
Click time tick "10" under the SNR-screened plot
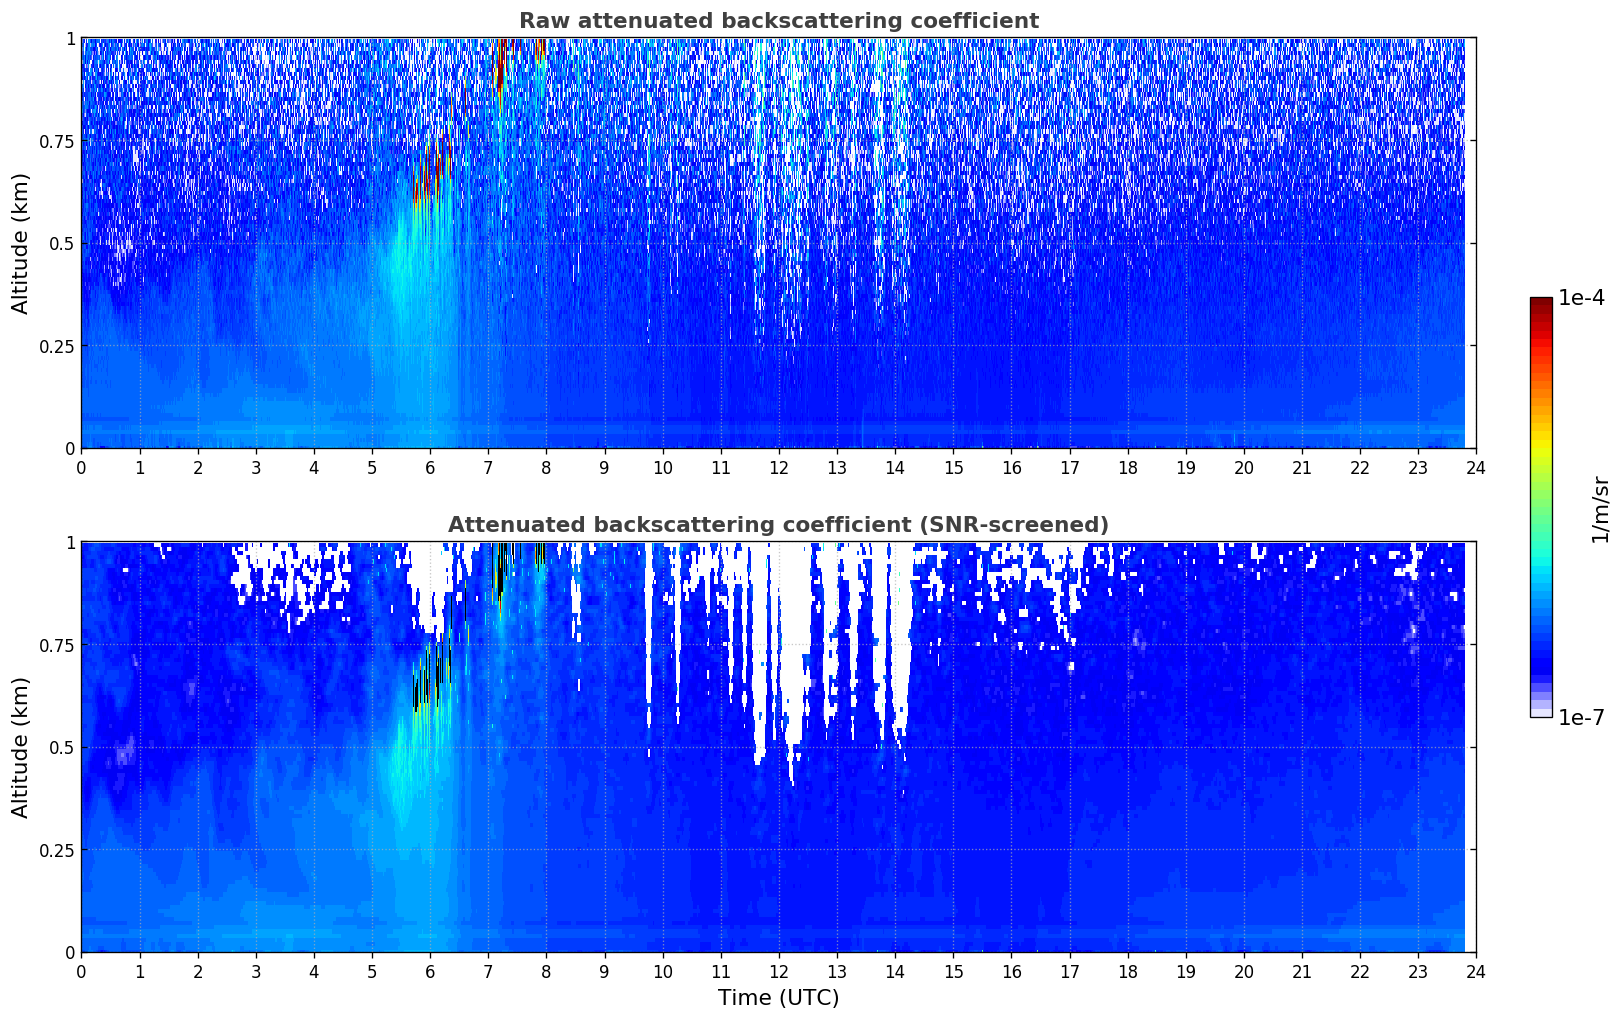662,971
